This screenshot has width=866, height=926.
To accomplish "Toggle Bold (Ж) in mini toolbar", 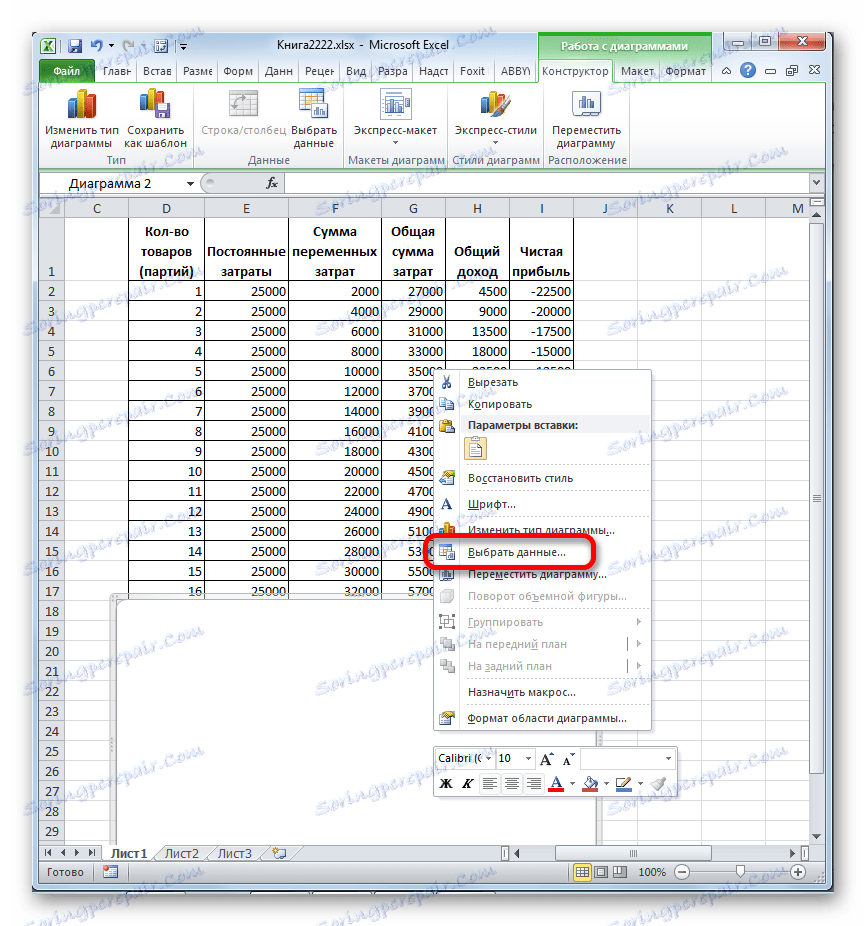I will click(446, 784).
